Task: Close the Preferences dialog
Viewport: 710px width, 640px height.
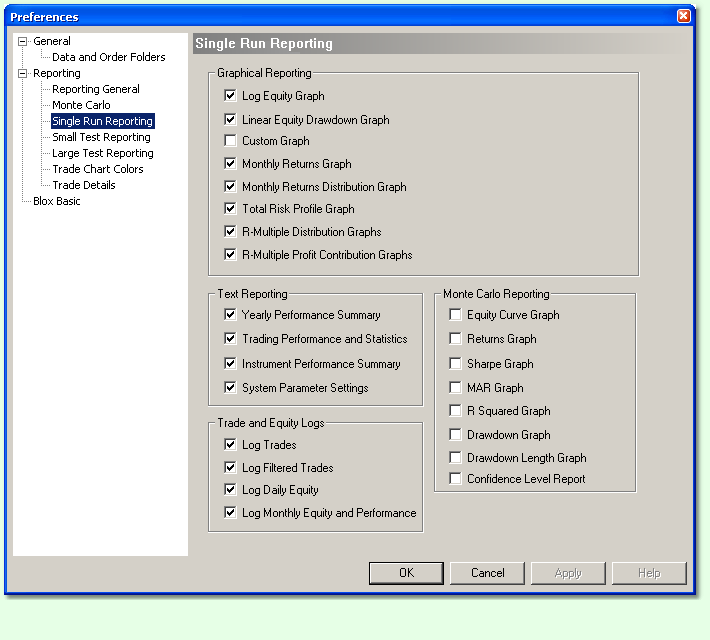Action: [684, 16]
